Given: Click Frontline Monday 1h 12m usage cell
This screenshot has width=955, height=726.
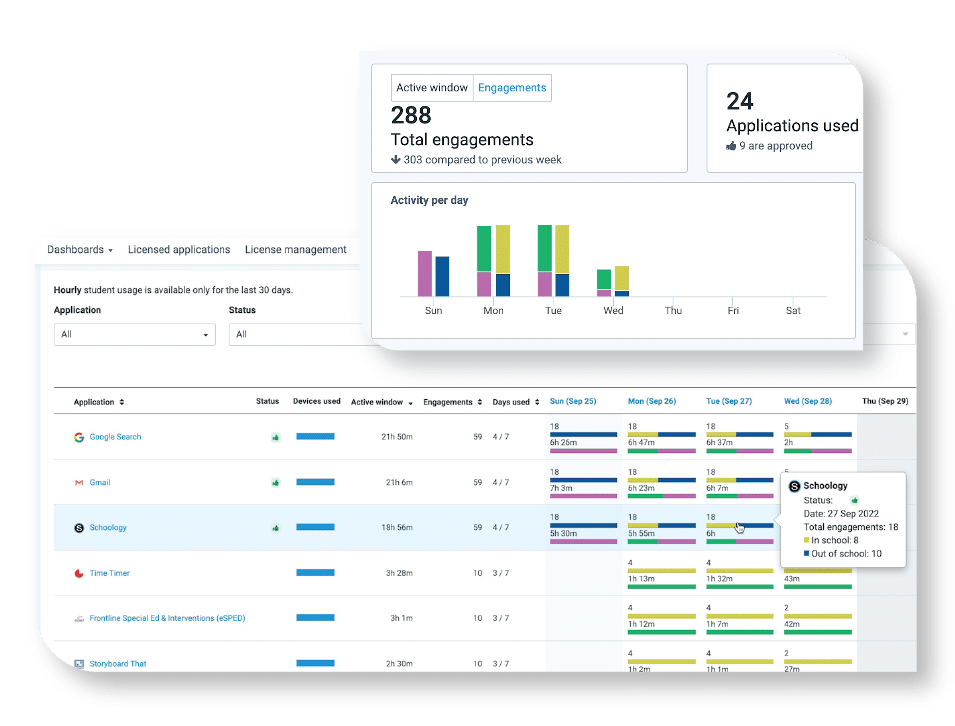Looking at the screenshot, I should (661, 619).
